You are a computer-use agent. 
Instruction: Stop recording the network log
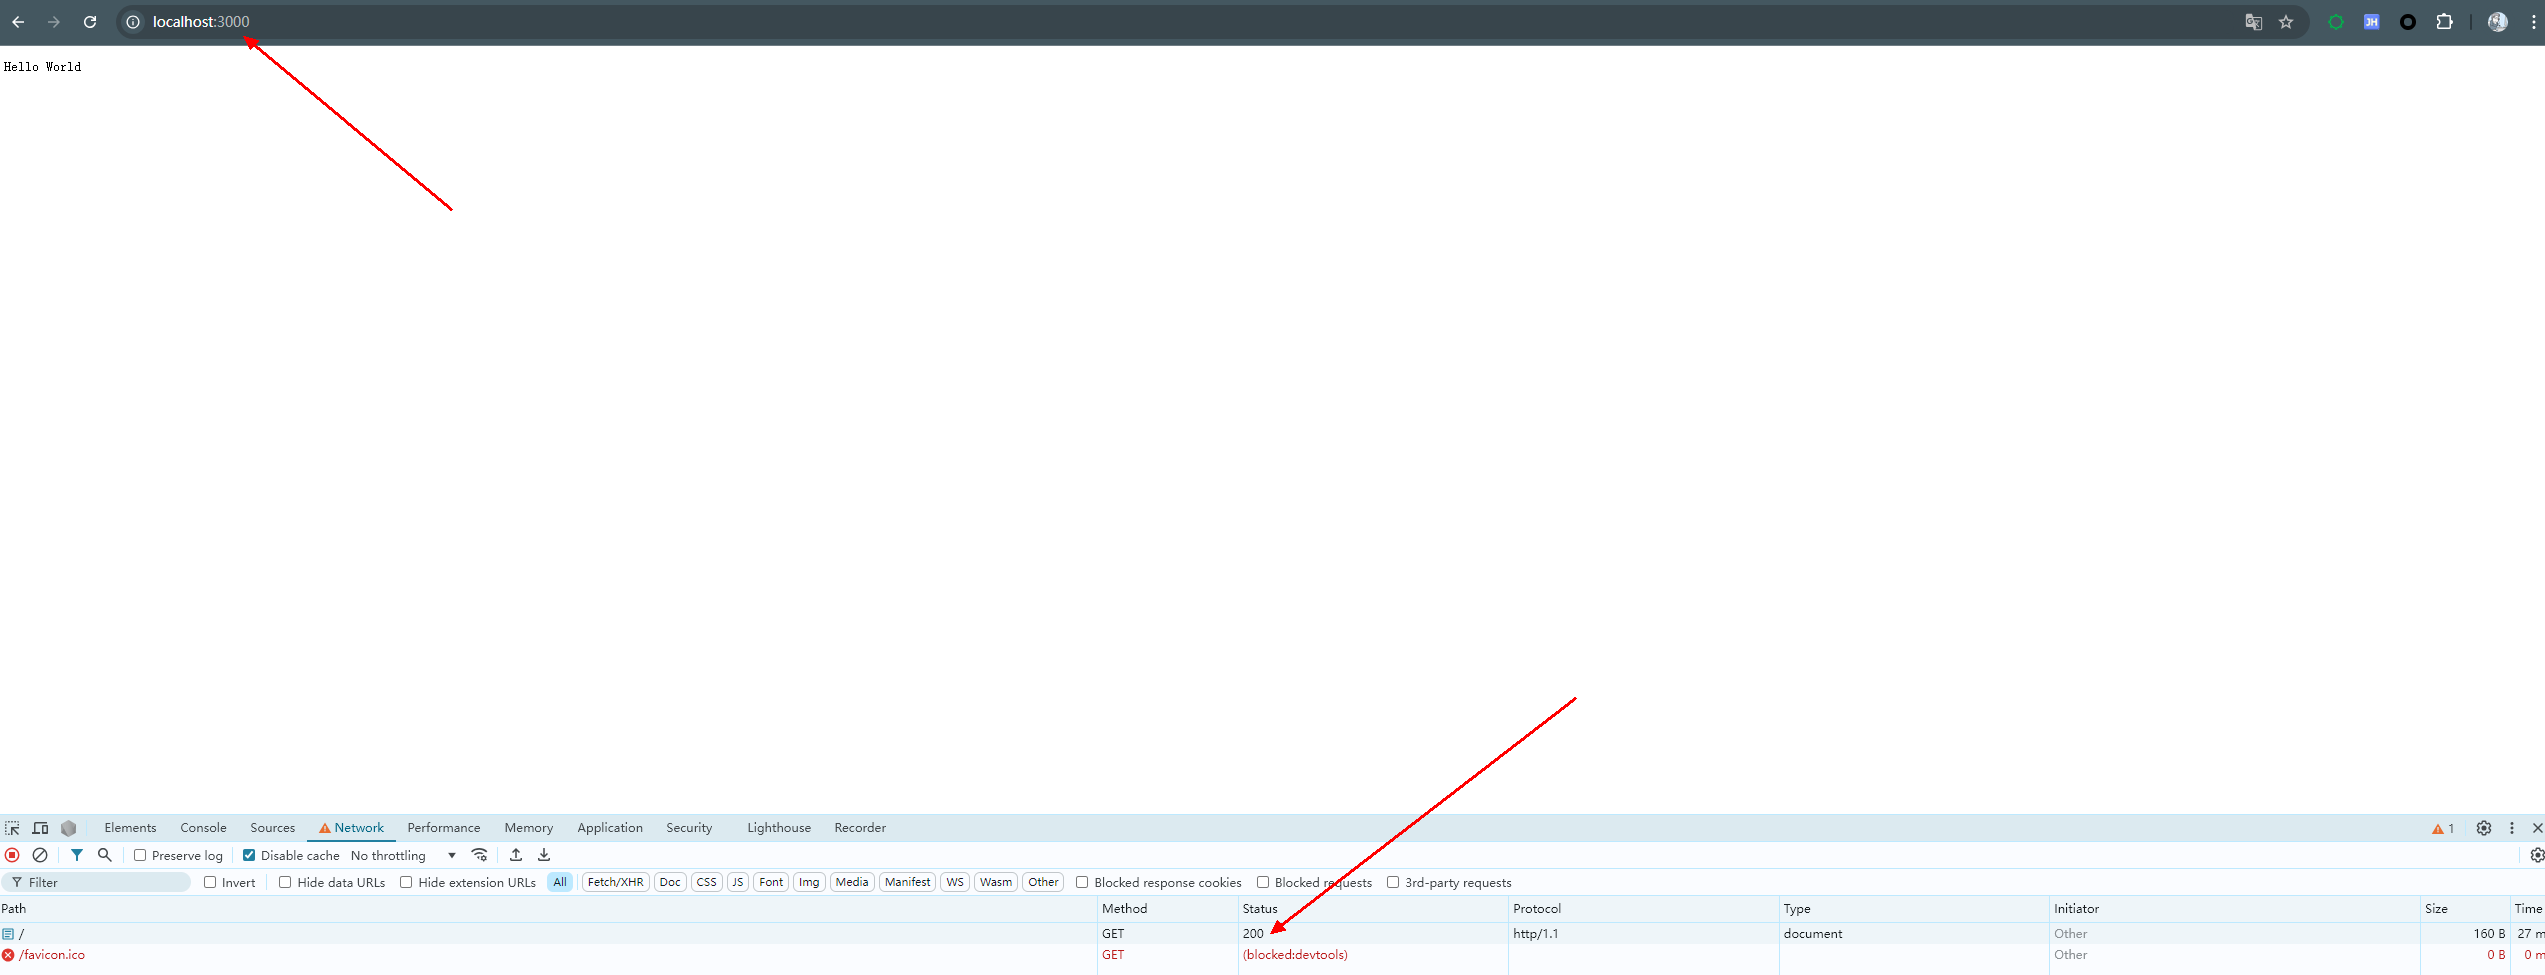(x=12, y=855)
